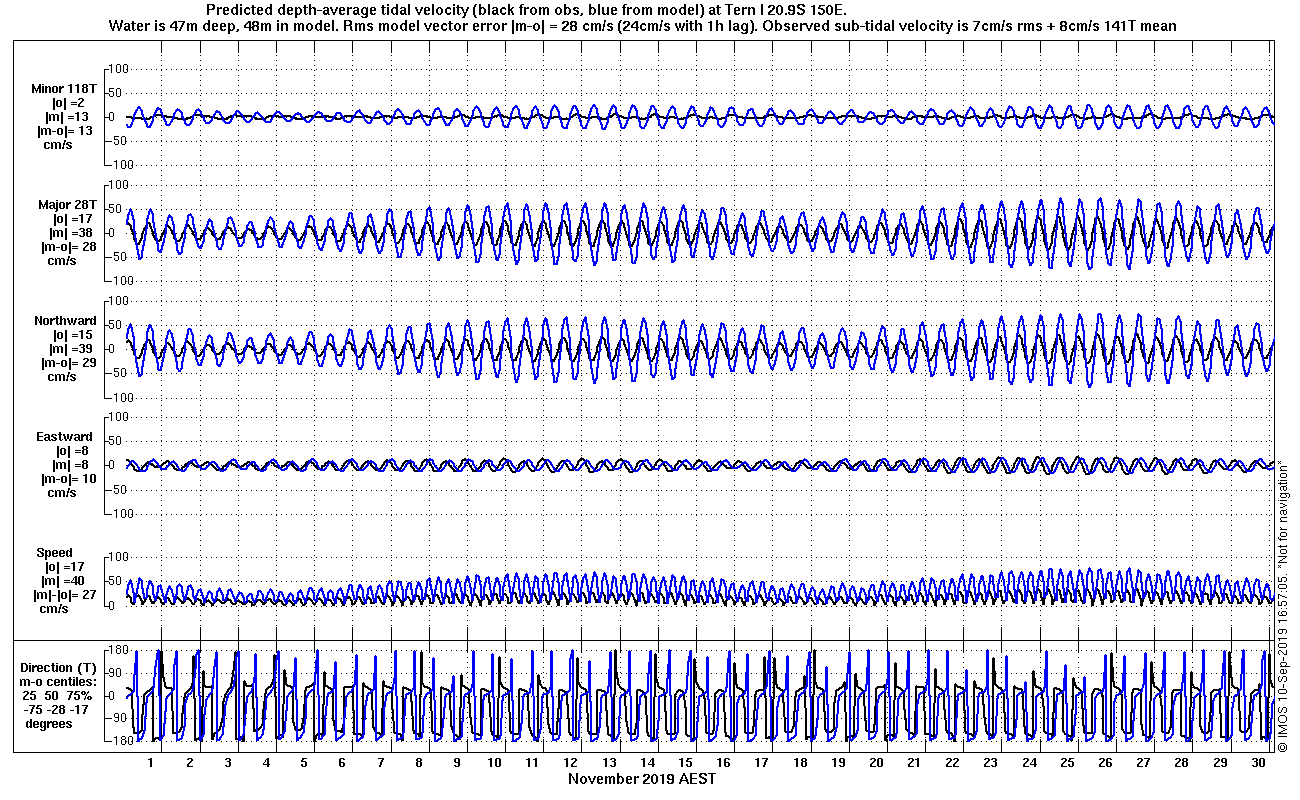Click the '-75 -28 -17' centile values
Image resolution: width=1300 pixels, height=800 pixels.
point(58,710)
